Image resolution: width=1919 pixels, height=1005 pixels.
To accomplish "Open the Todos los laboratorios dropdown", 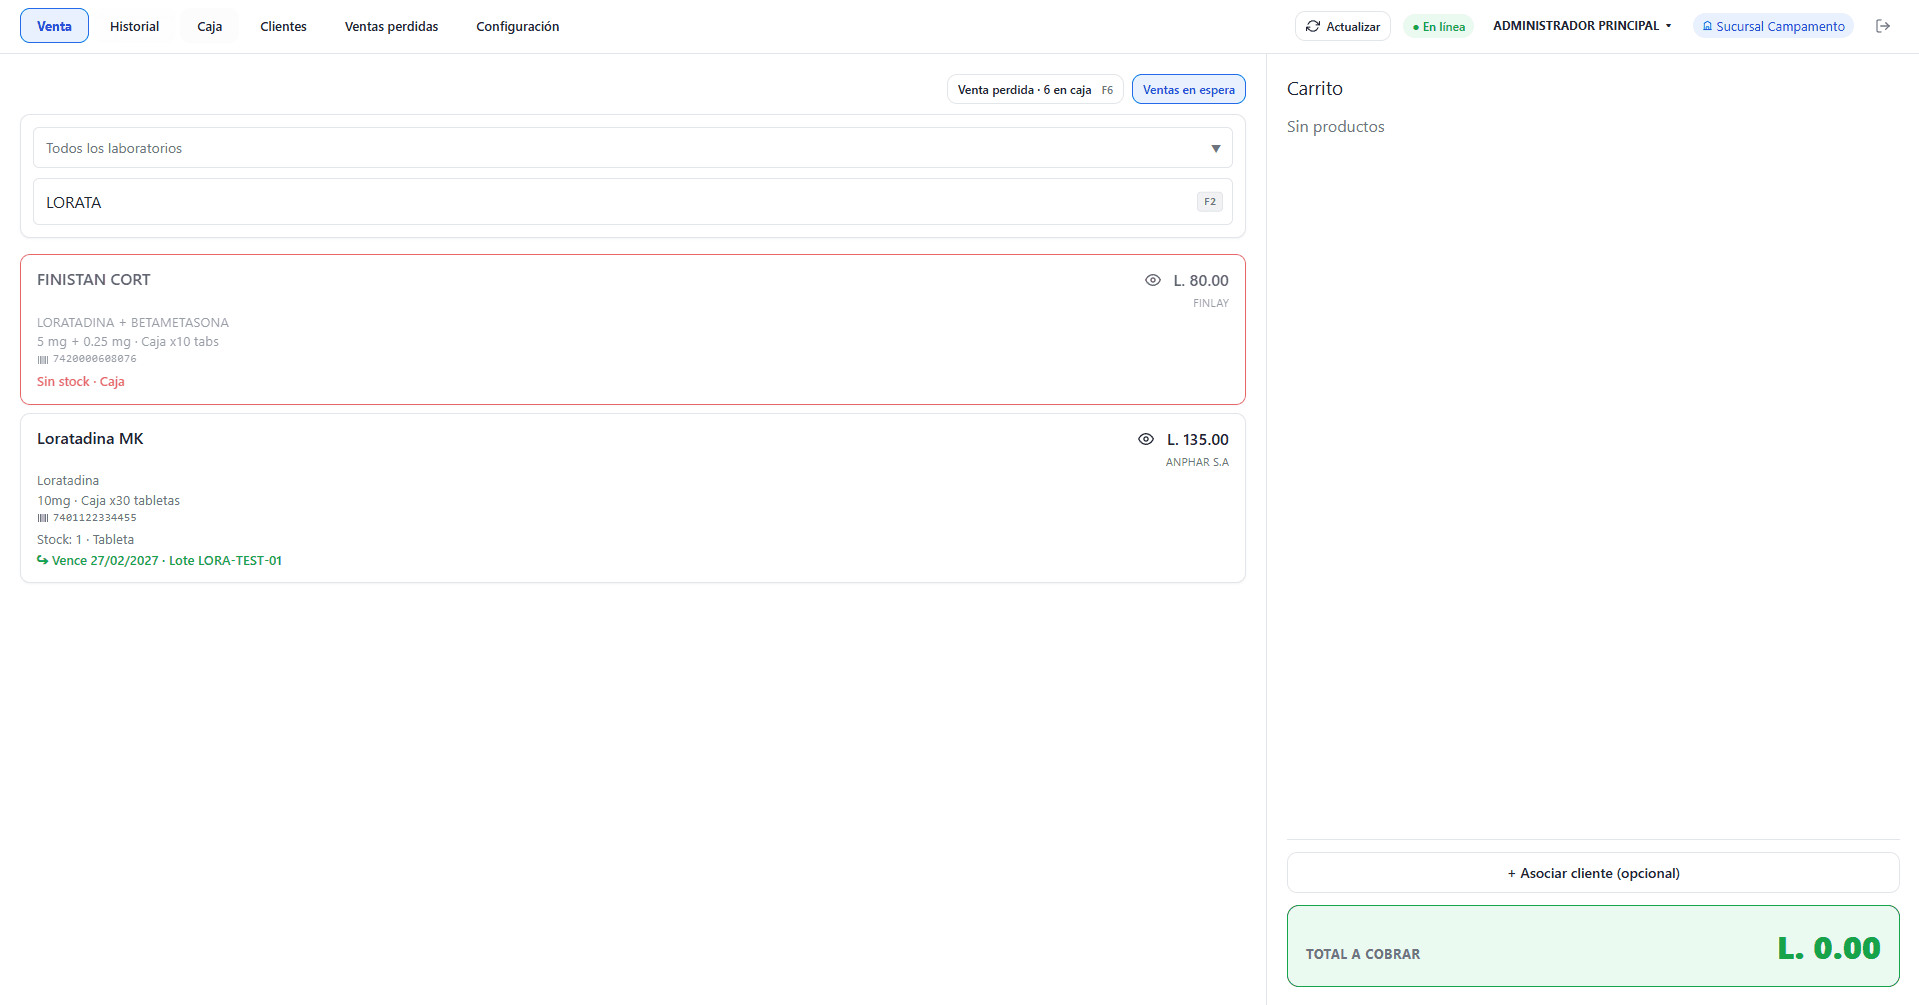I will pos(633,148).
